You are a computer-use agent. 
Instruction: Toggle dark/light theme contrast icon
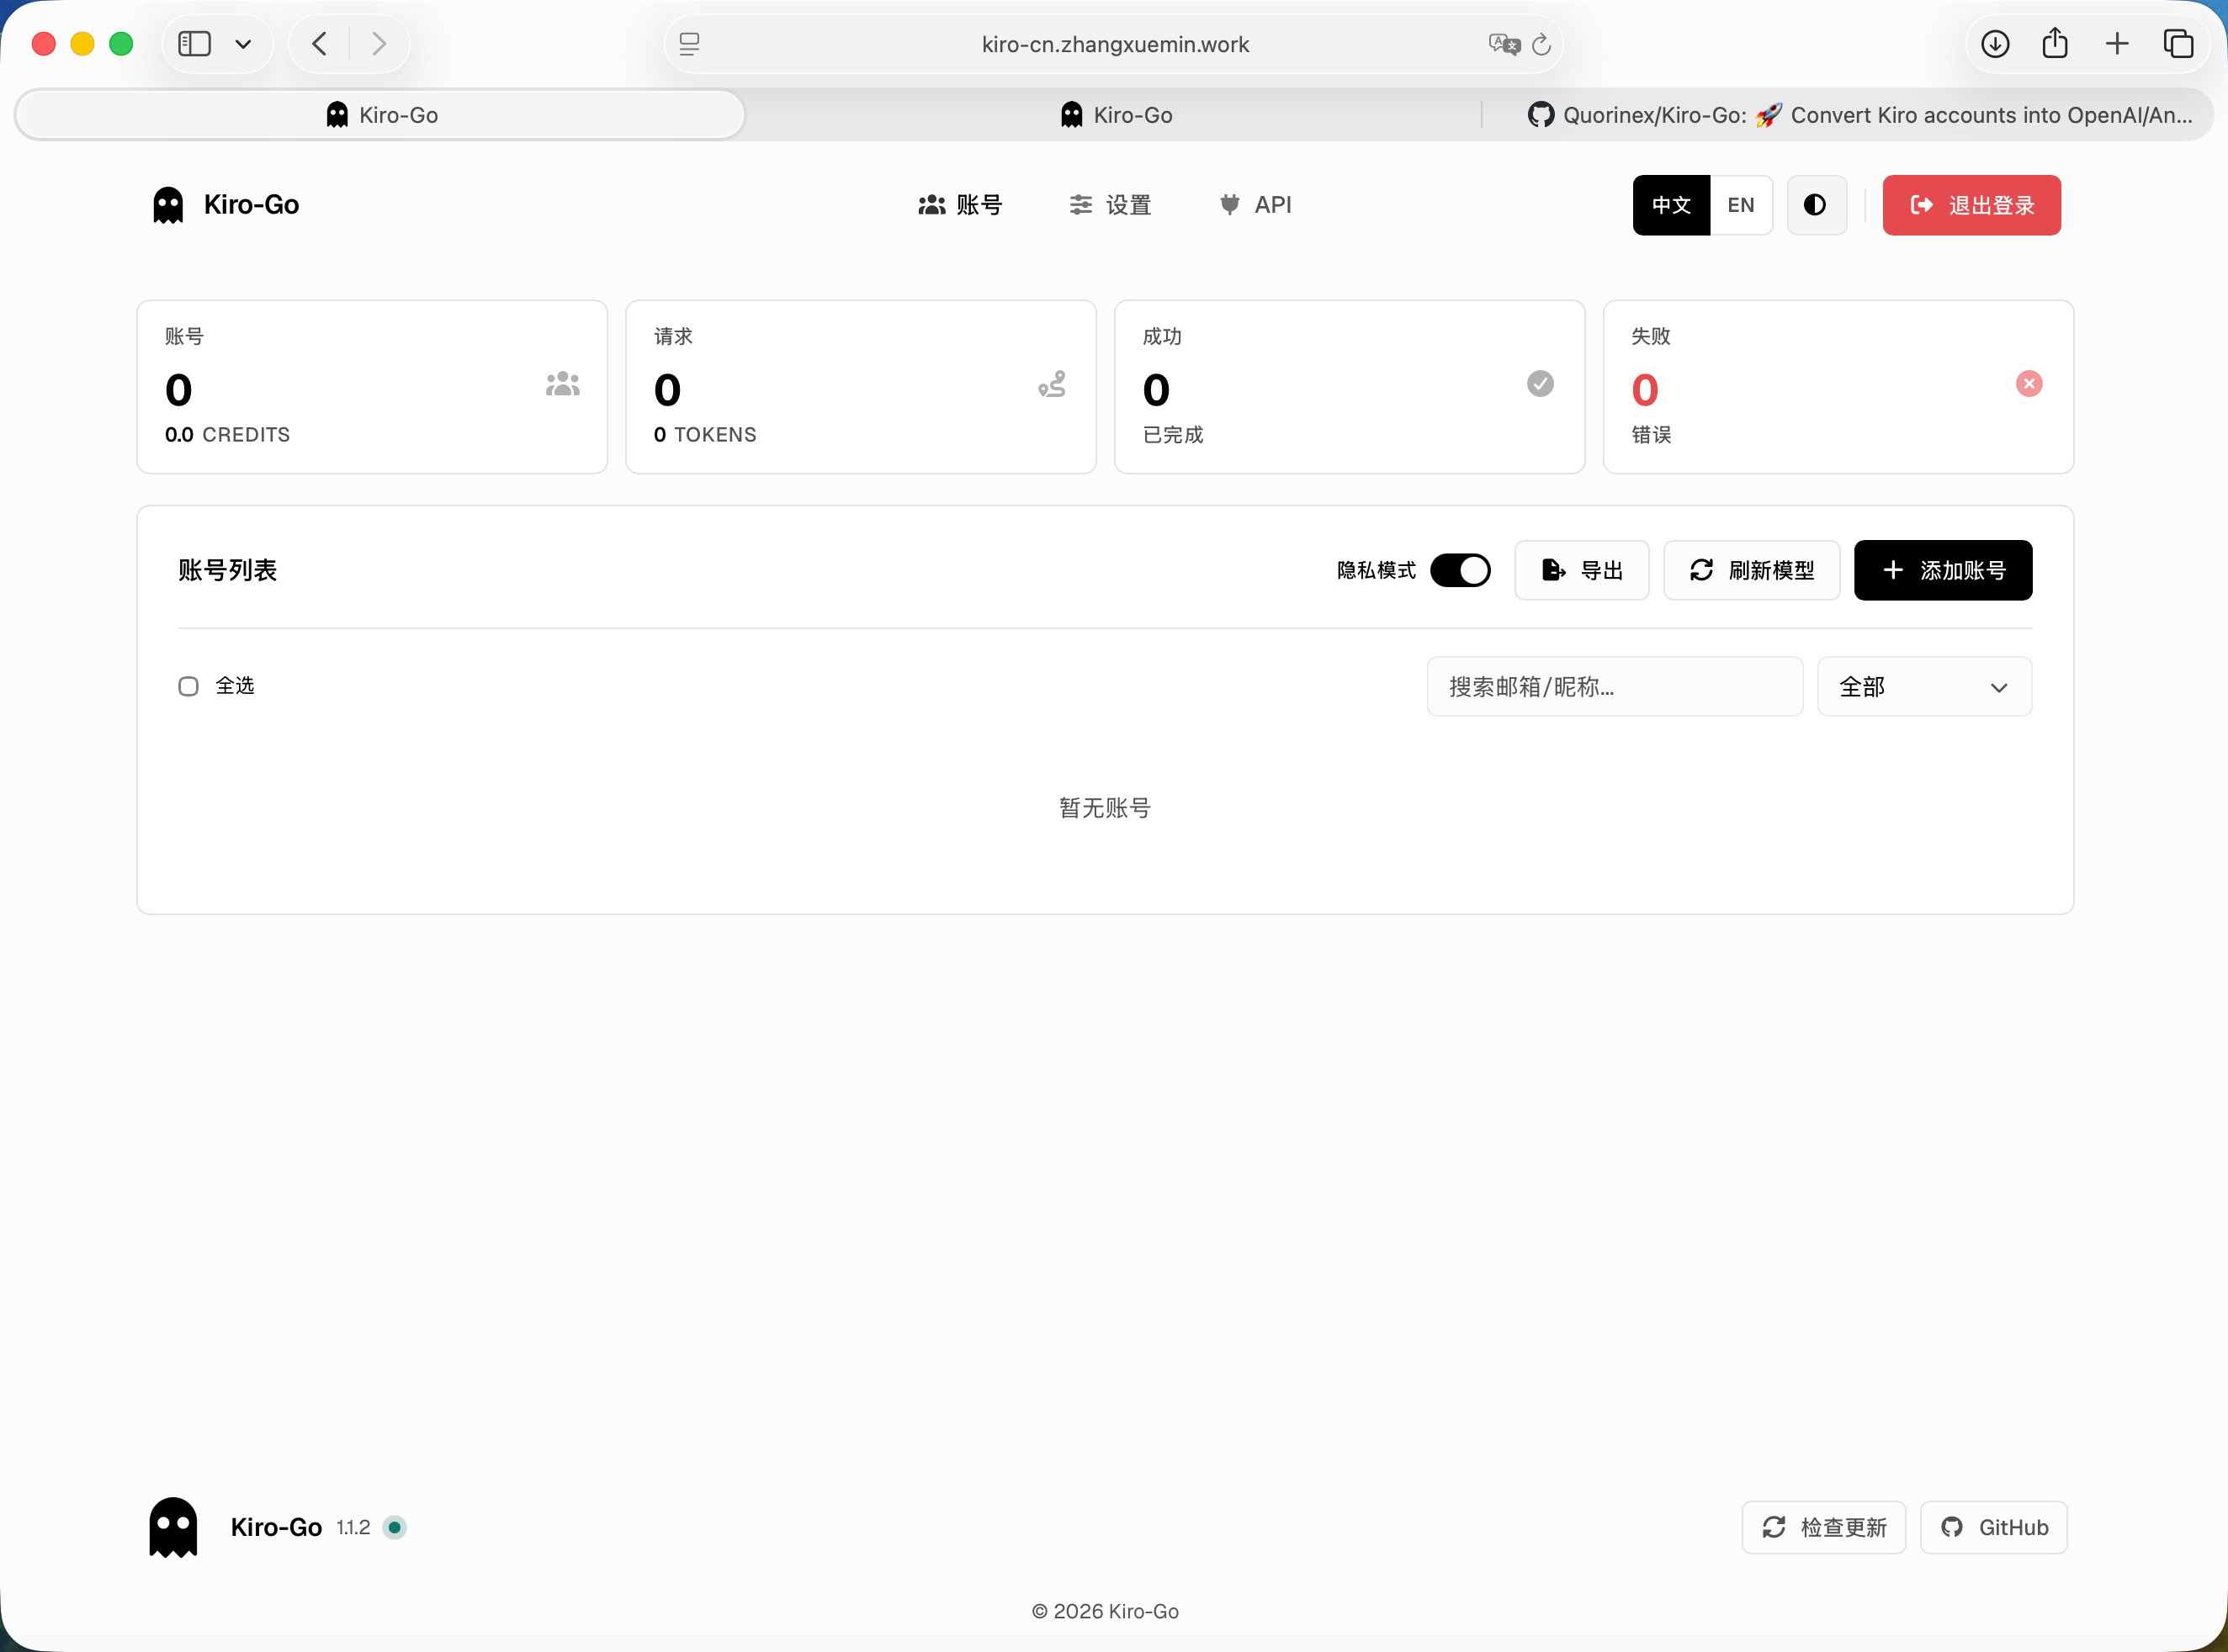click(x=1815, y=205)
